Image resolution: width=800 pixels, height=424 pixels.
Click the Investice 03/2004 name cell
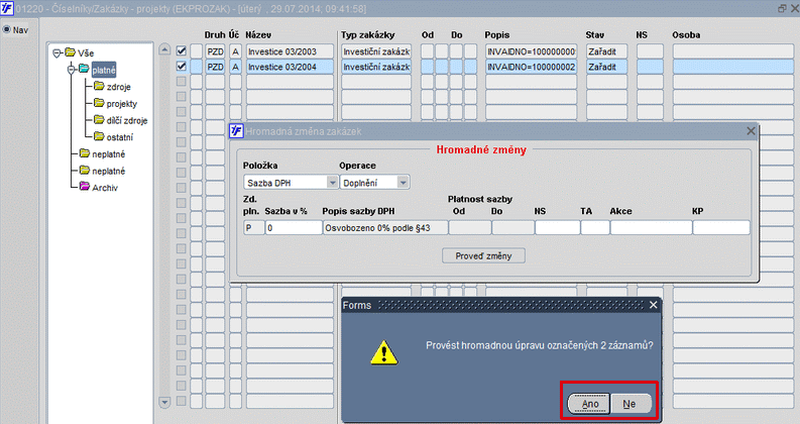290,67
